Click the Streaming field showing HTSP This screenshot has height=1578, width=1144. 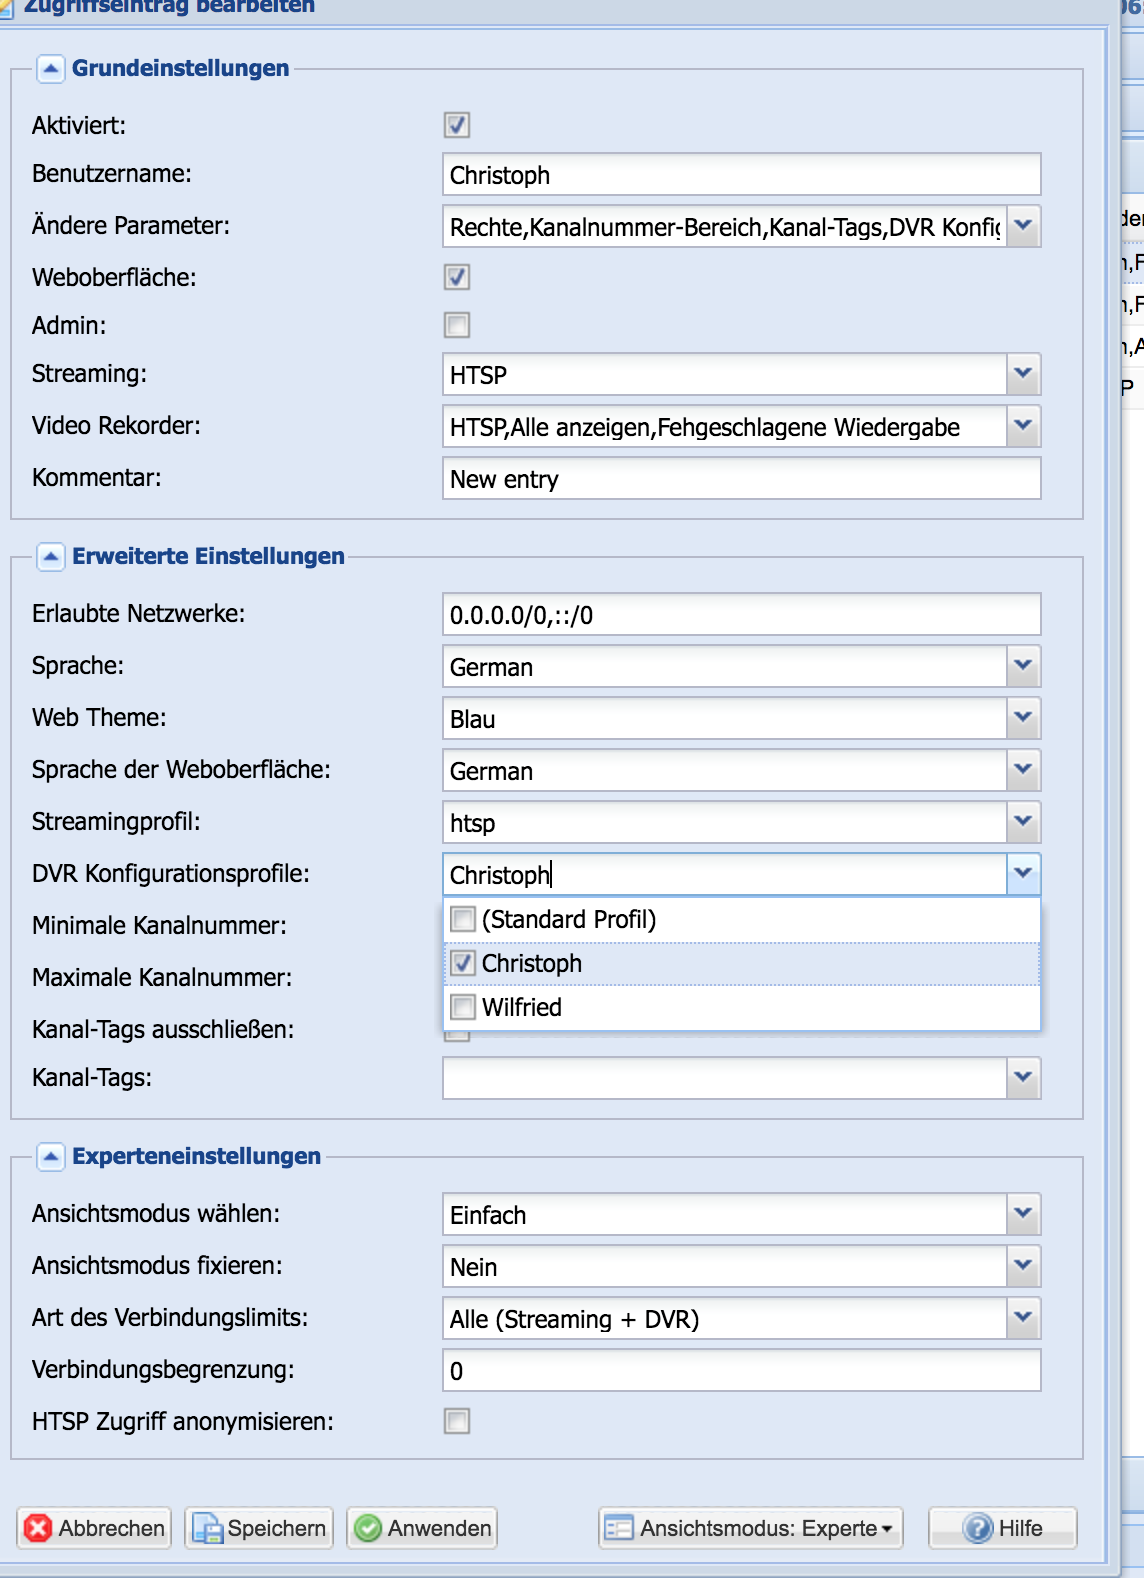(725, 374)
